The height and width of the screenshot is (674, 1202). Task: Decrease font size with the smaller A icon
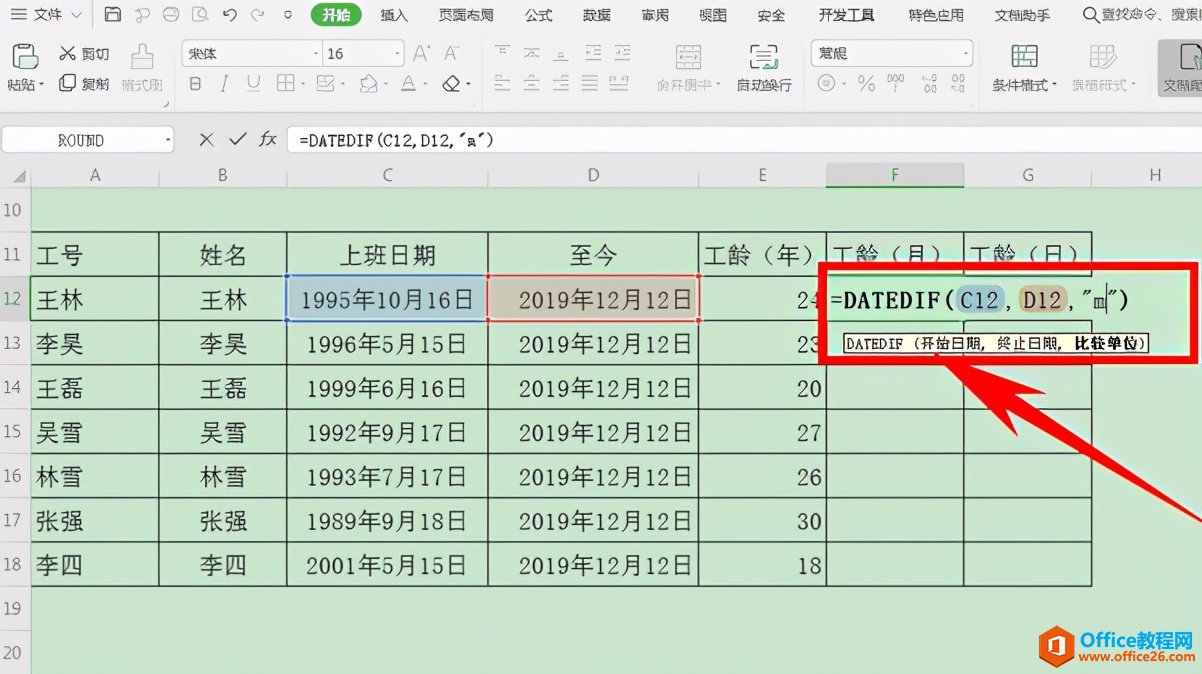pos(451,54)
